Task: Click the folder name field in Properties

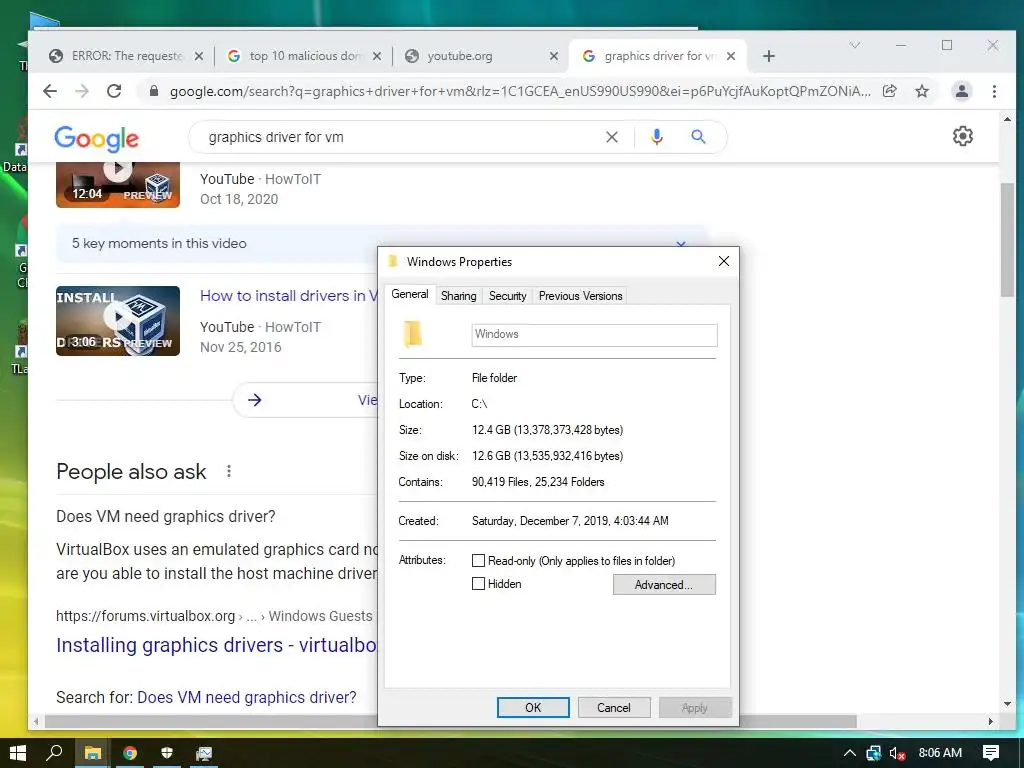Action: [594, 334]
